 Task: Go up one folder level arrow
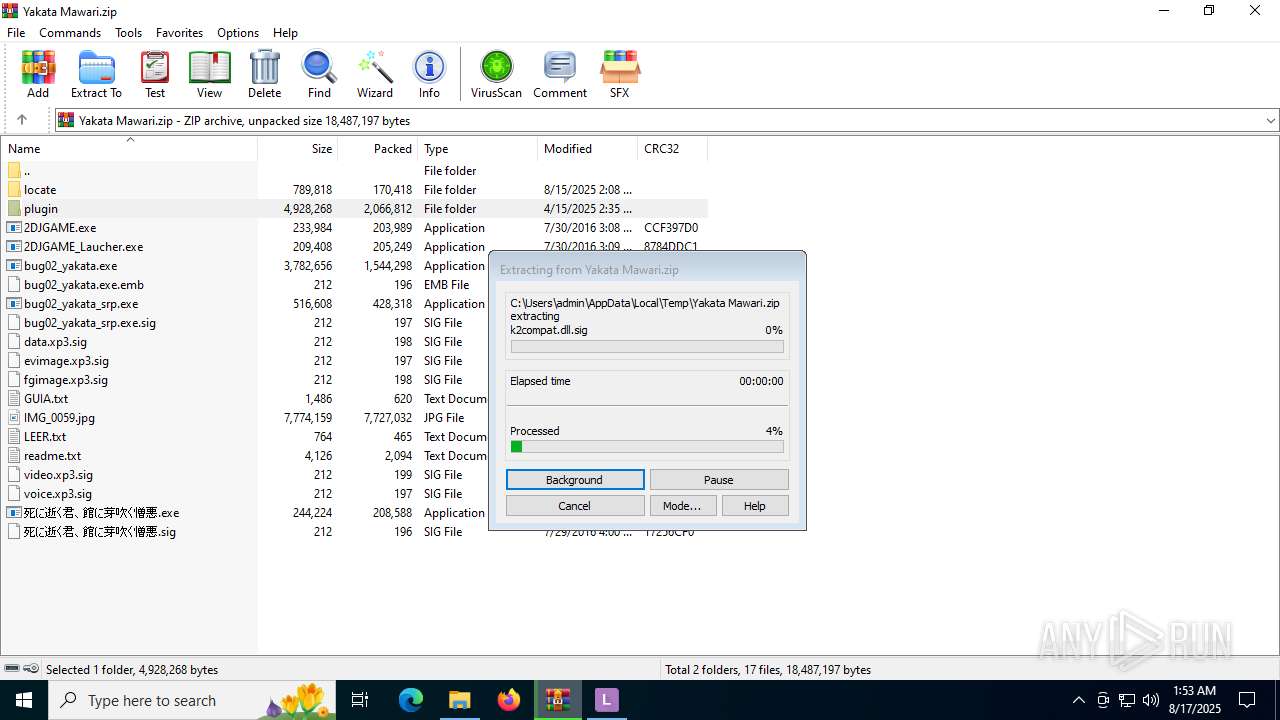tap(22, 120)
